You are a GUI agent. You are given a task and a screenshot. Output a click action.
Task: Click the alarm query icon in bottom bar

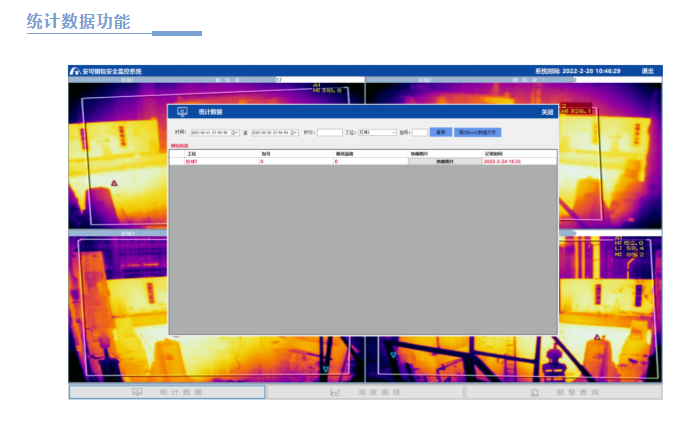[535, 393]
